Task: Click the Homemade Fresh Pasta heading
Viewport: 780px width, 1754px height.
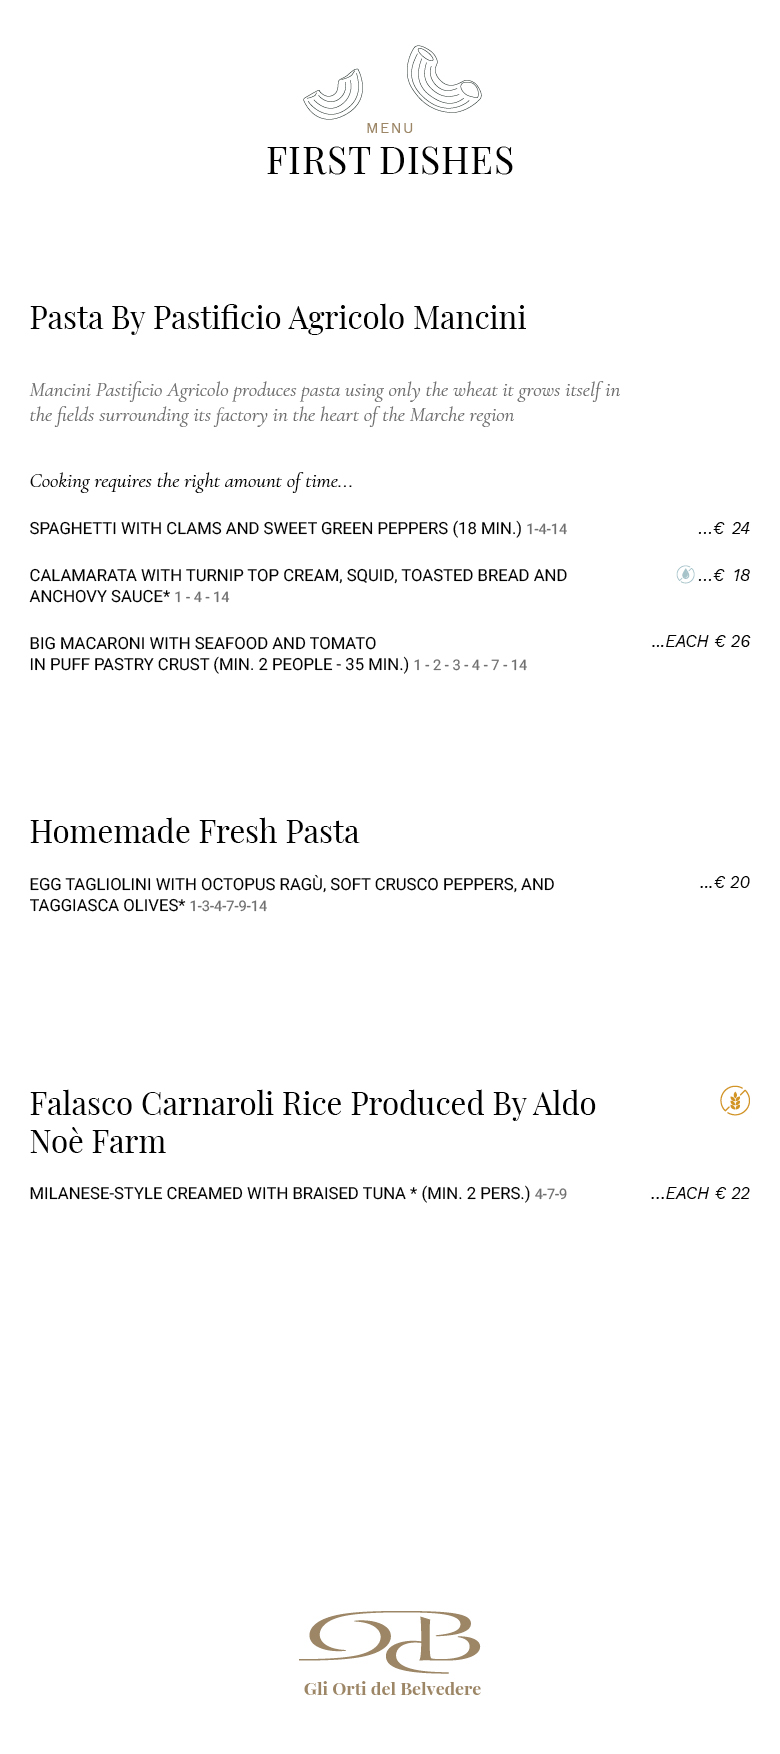Action: click(x=194, y=832)
